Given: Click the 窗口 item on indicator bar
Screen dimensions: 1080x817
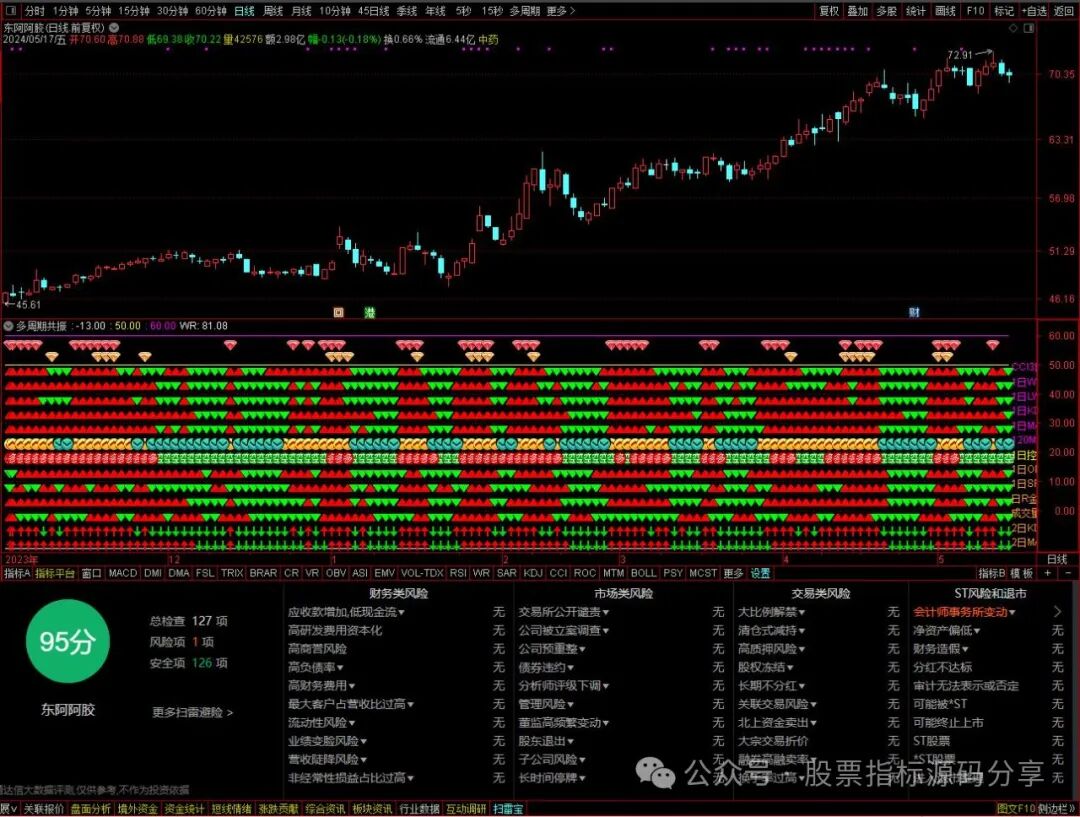Looking at the screenshot, I should coord(91,573).
